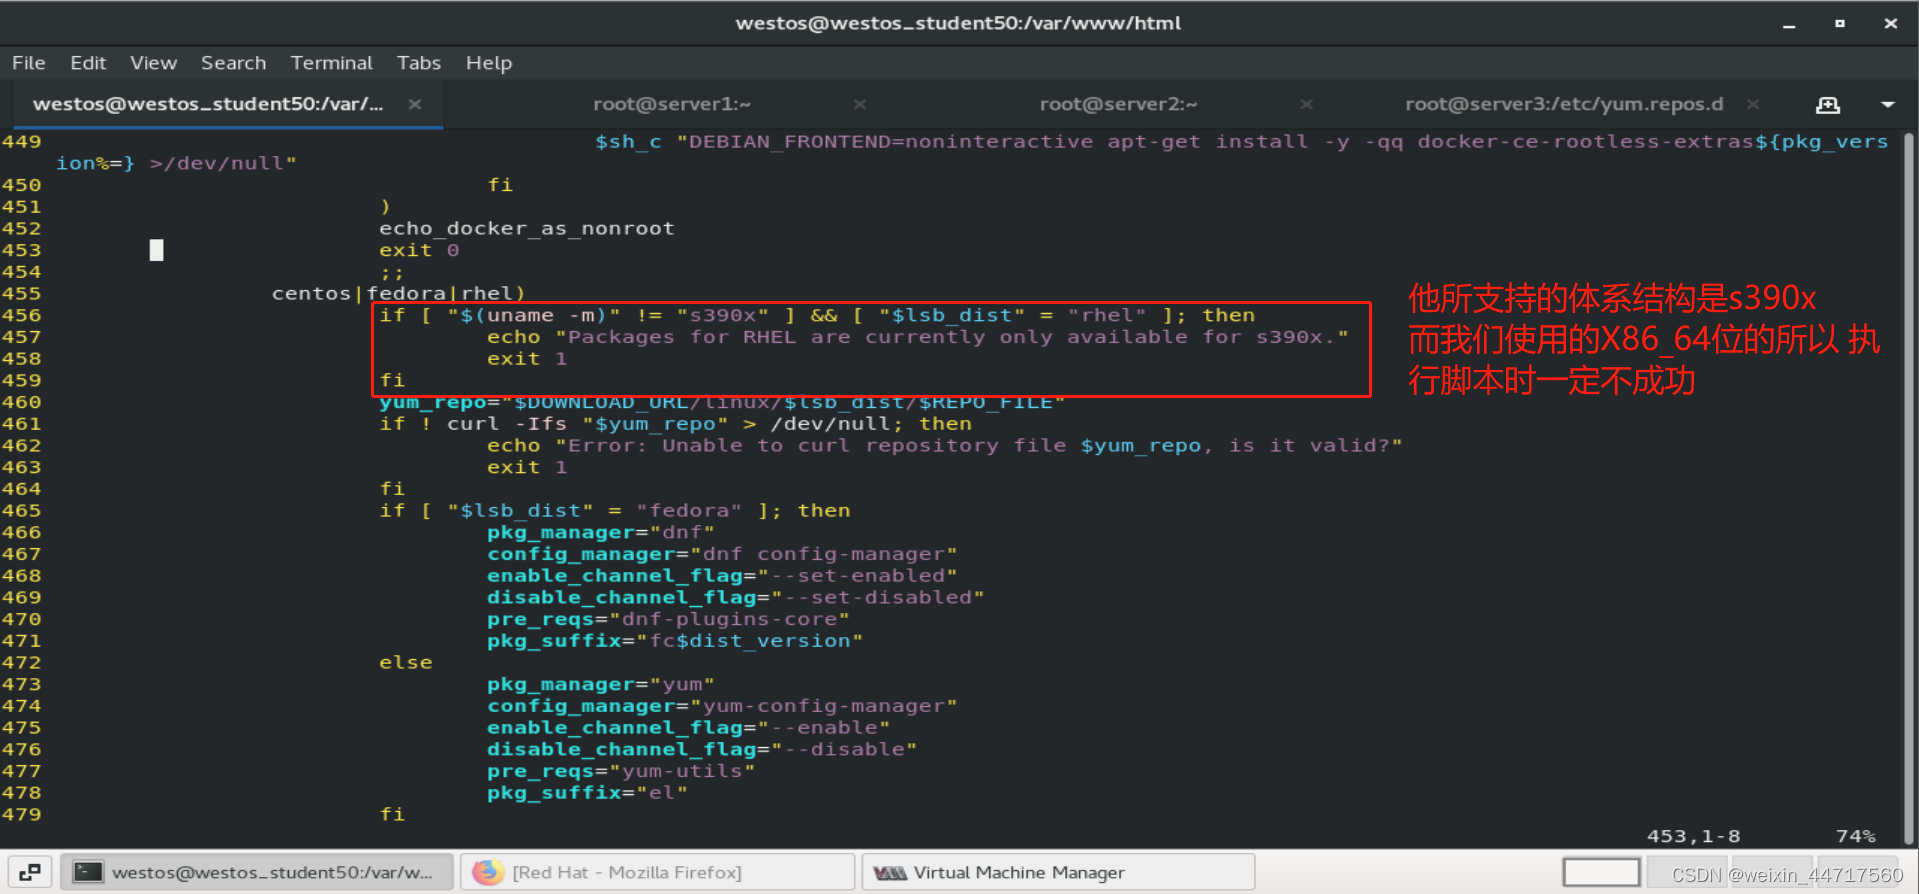The height and width of the screenshot is (894, 1919).
Task: Click the show desktop icon in taskbar
Action: tap(29, 872)
